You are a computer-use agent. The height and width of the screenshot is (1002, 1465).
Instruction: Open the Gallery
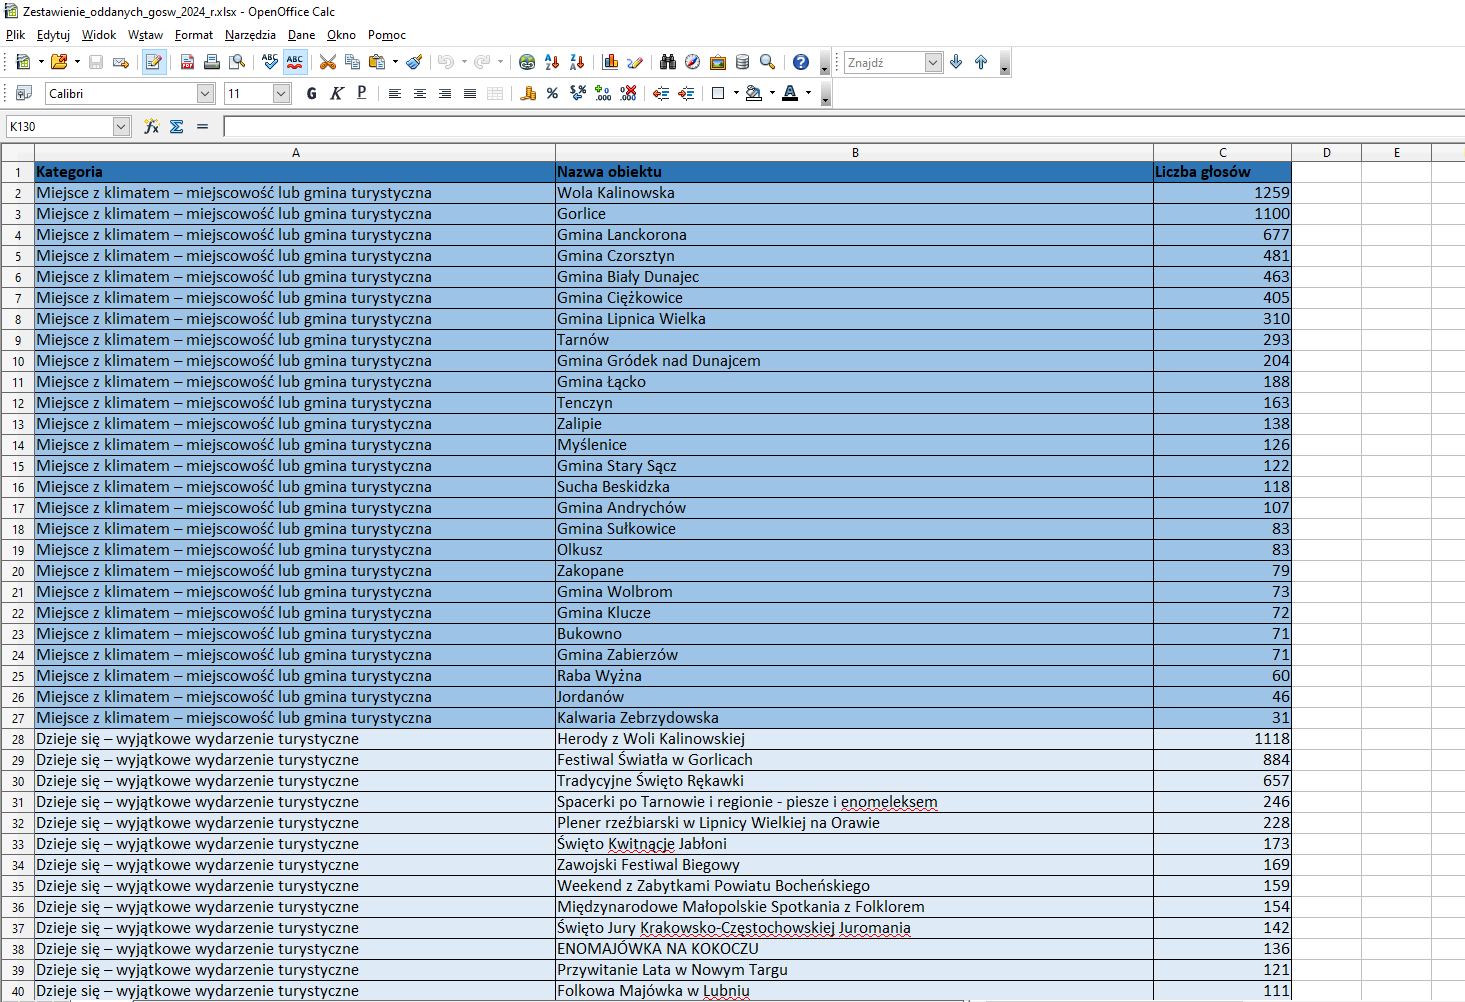point(718,62)
